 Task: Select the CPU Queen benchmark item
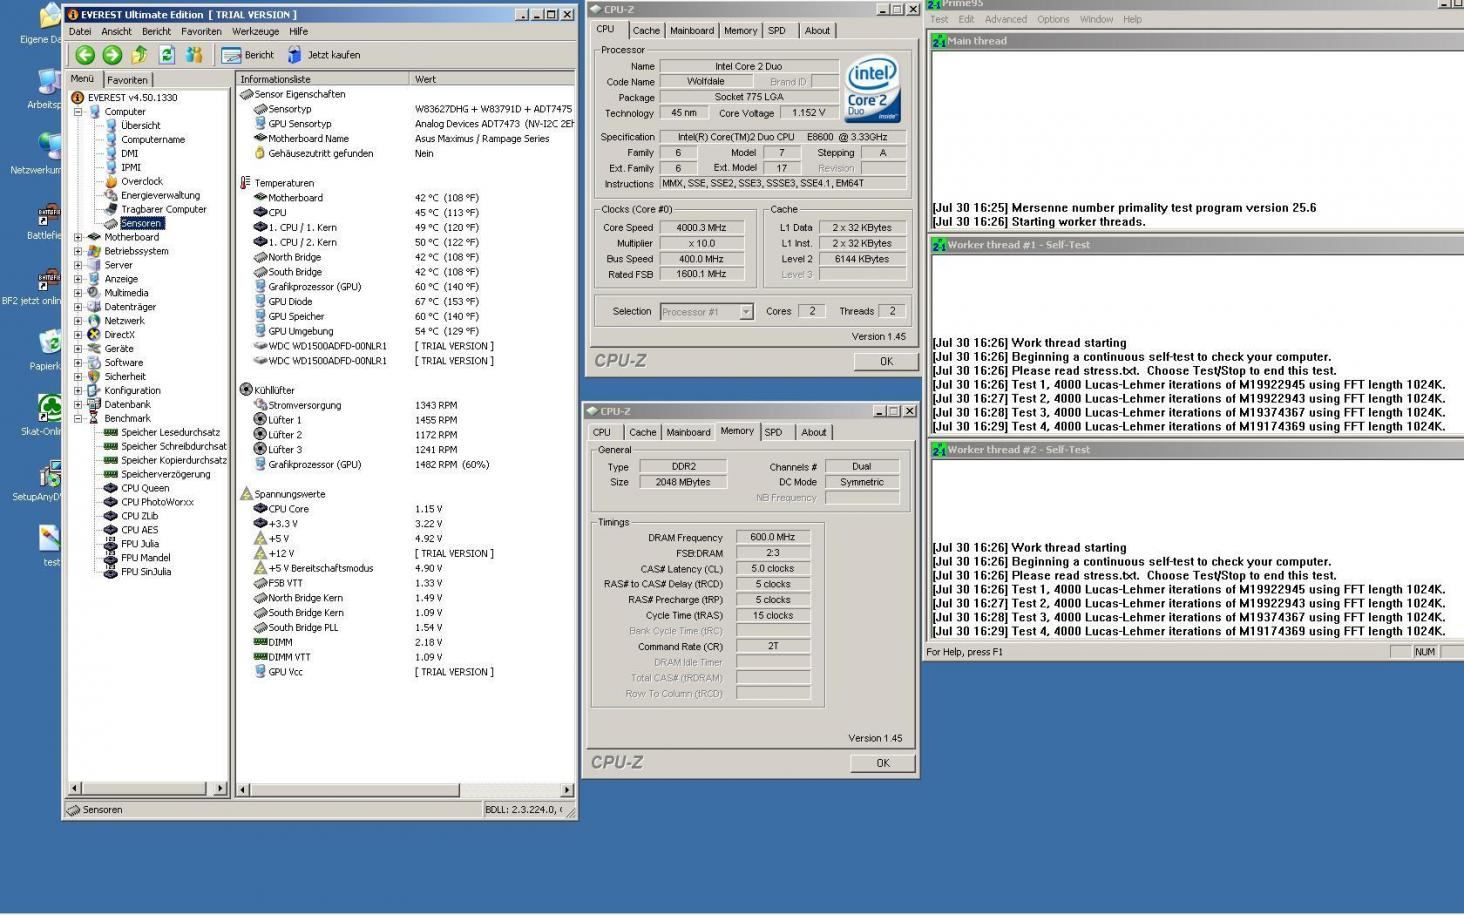click(x=145, y=489)
